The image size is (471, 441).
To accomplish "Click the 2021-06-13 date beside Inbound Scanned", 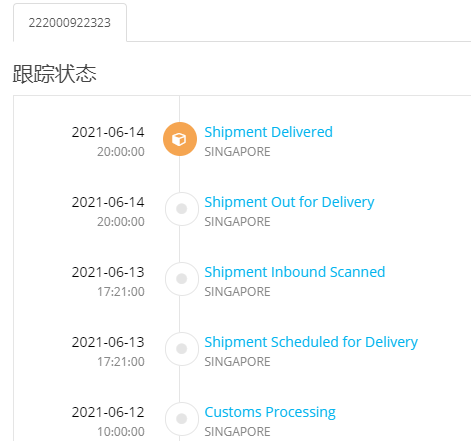I will (108, 272).
